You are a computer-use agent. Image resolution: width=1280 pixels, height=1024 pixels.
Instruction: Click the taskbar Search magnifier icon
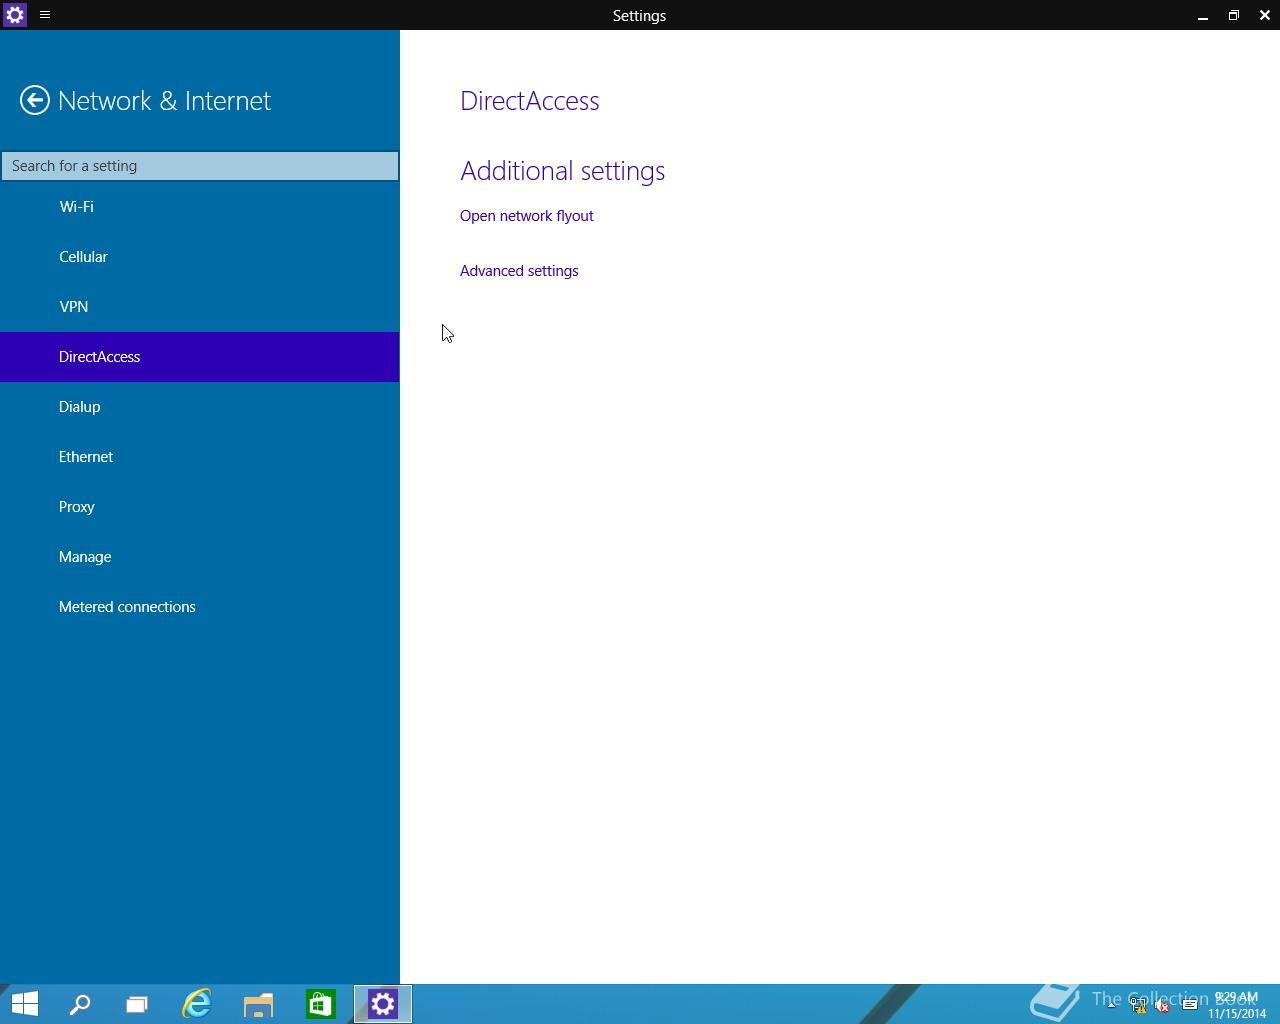80,1004
